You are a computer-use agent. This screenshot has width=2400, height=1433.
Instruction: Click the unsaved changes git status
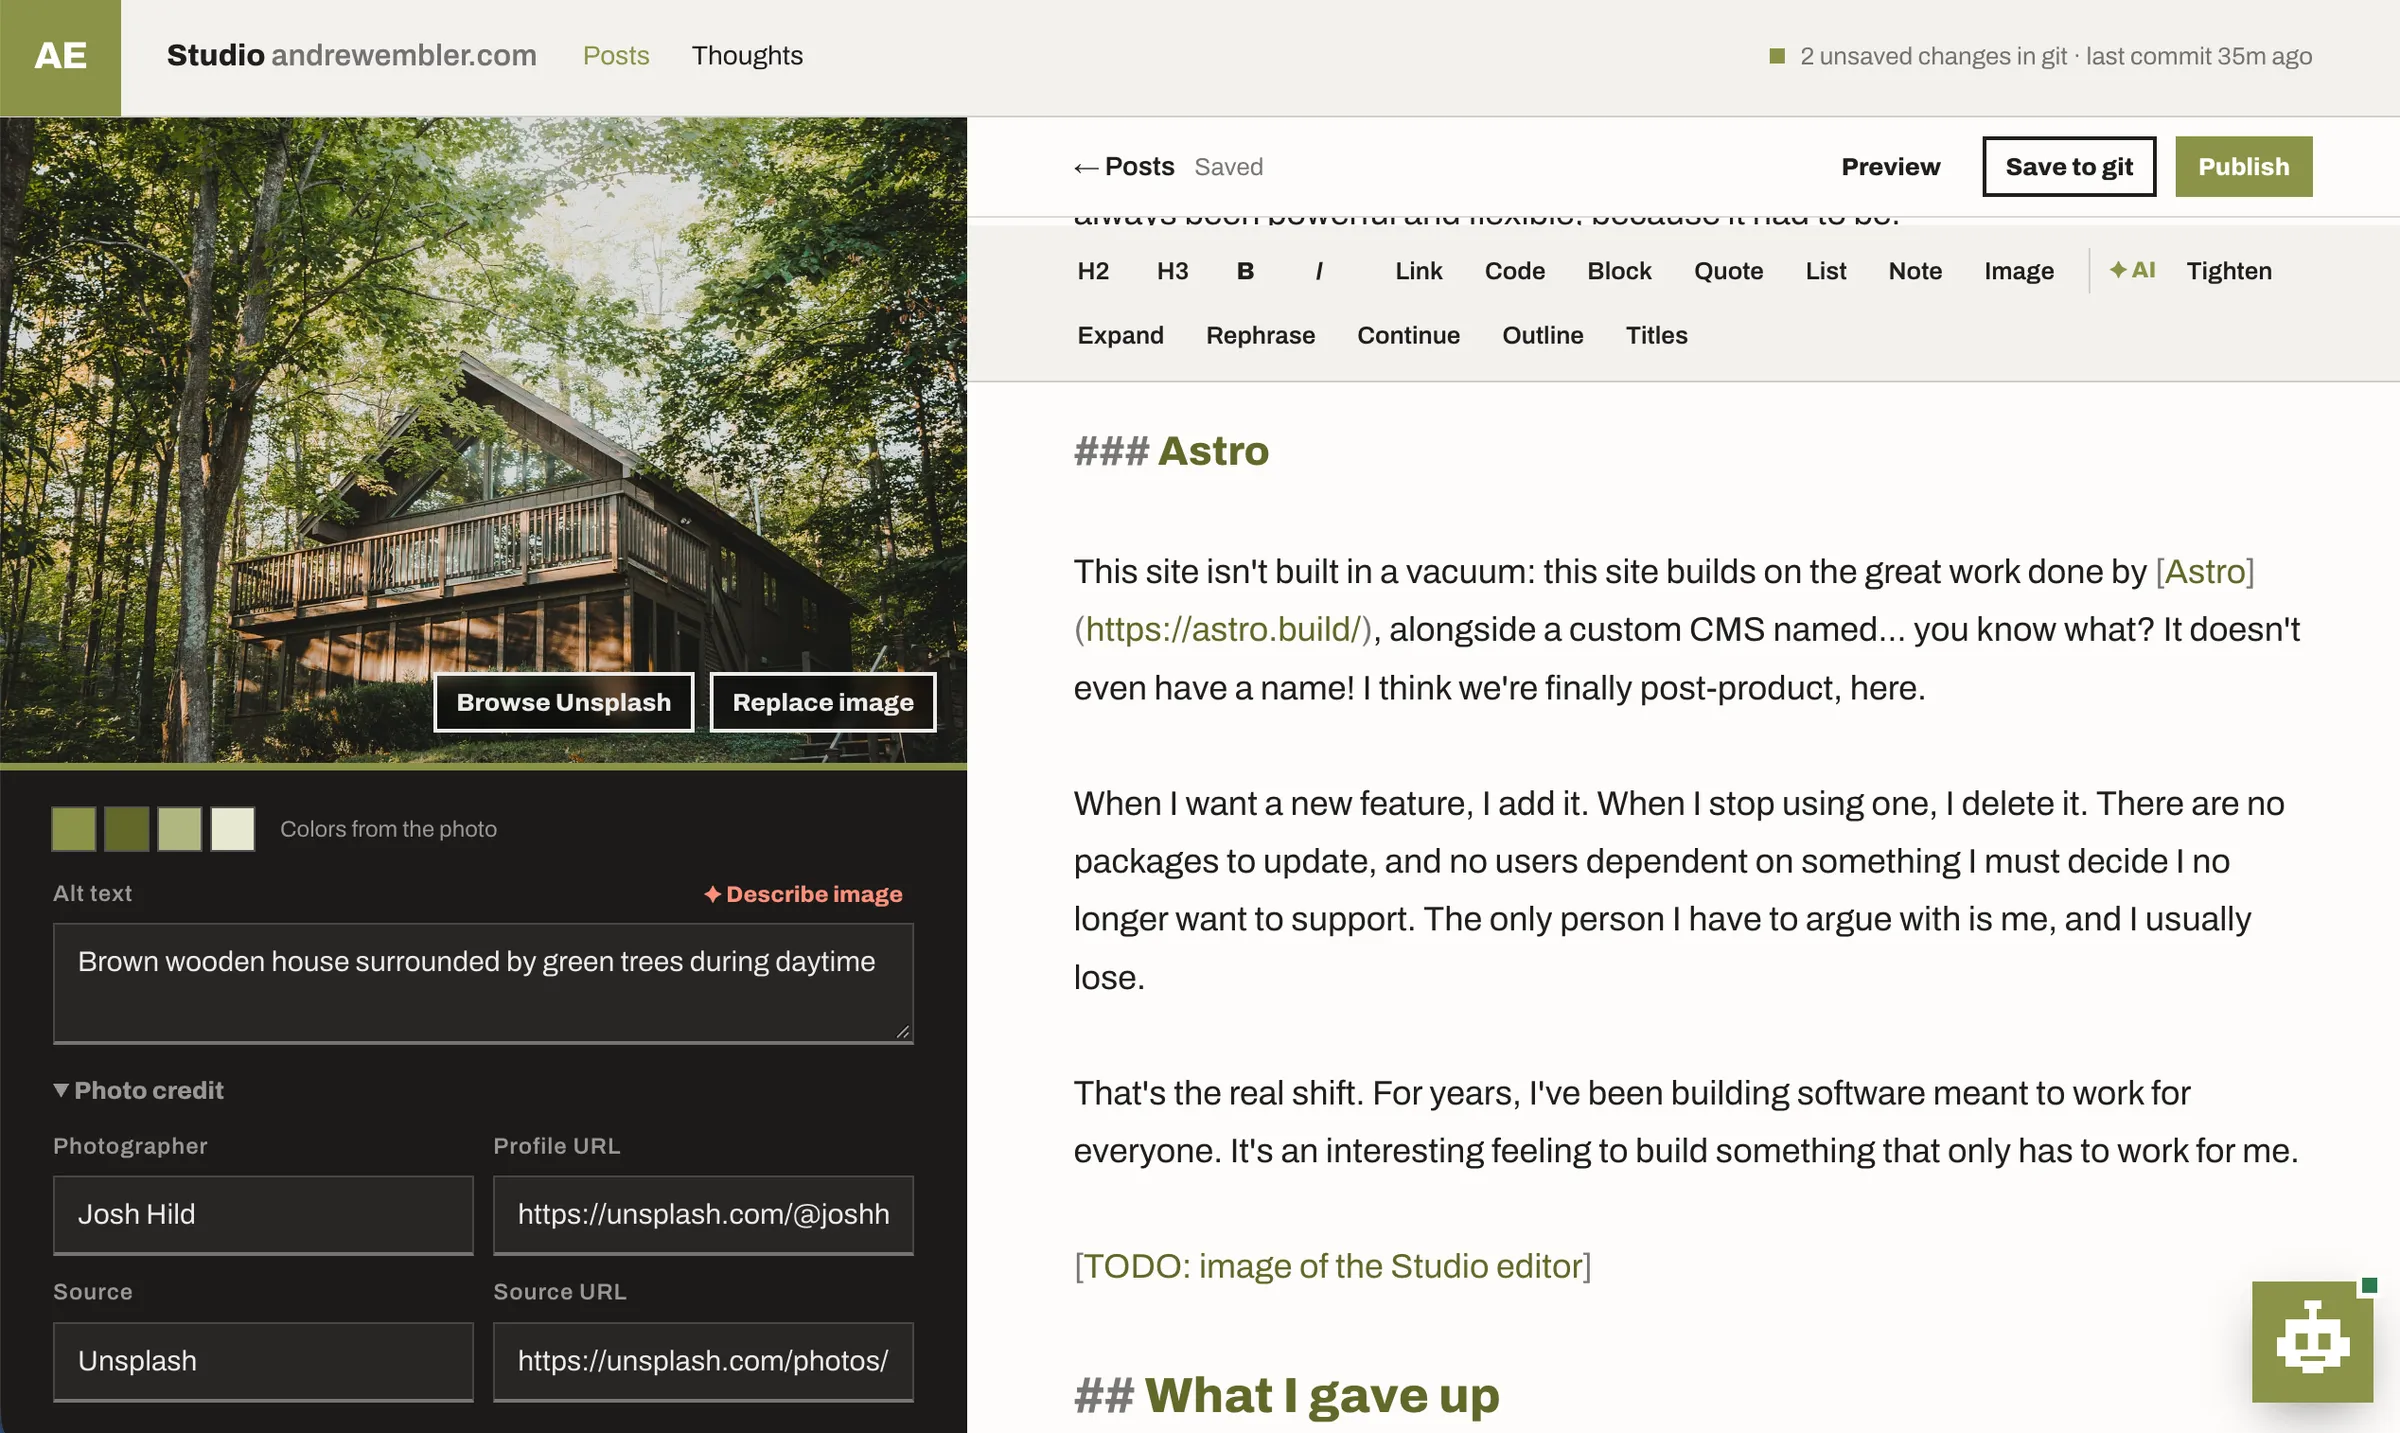tap(2040, 56)
